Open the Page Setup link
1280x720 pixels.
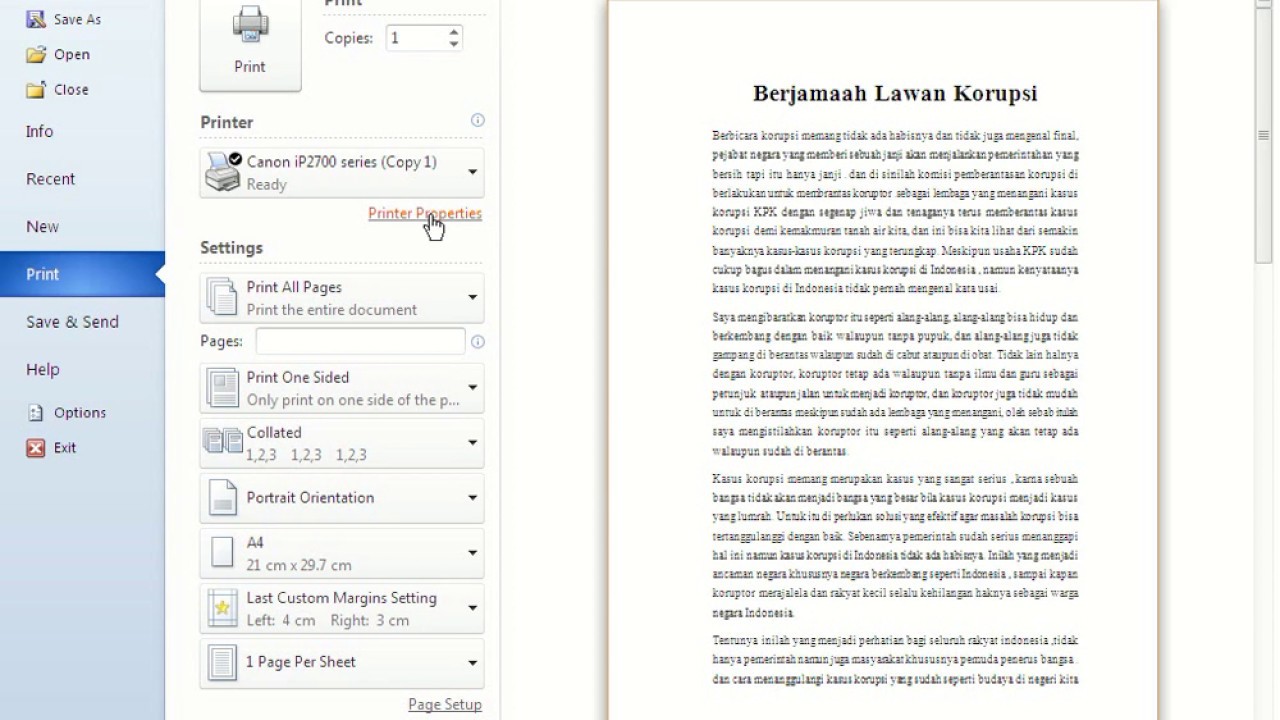445,704
